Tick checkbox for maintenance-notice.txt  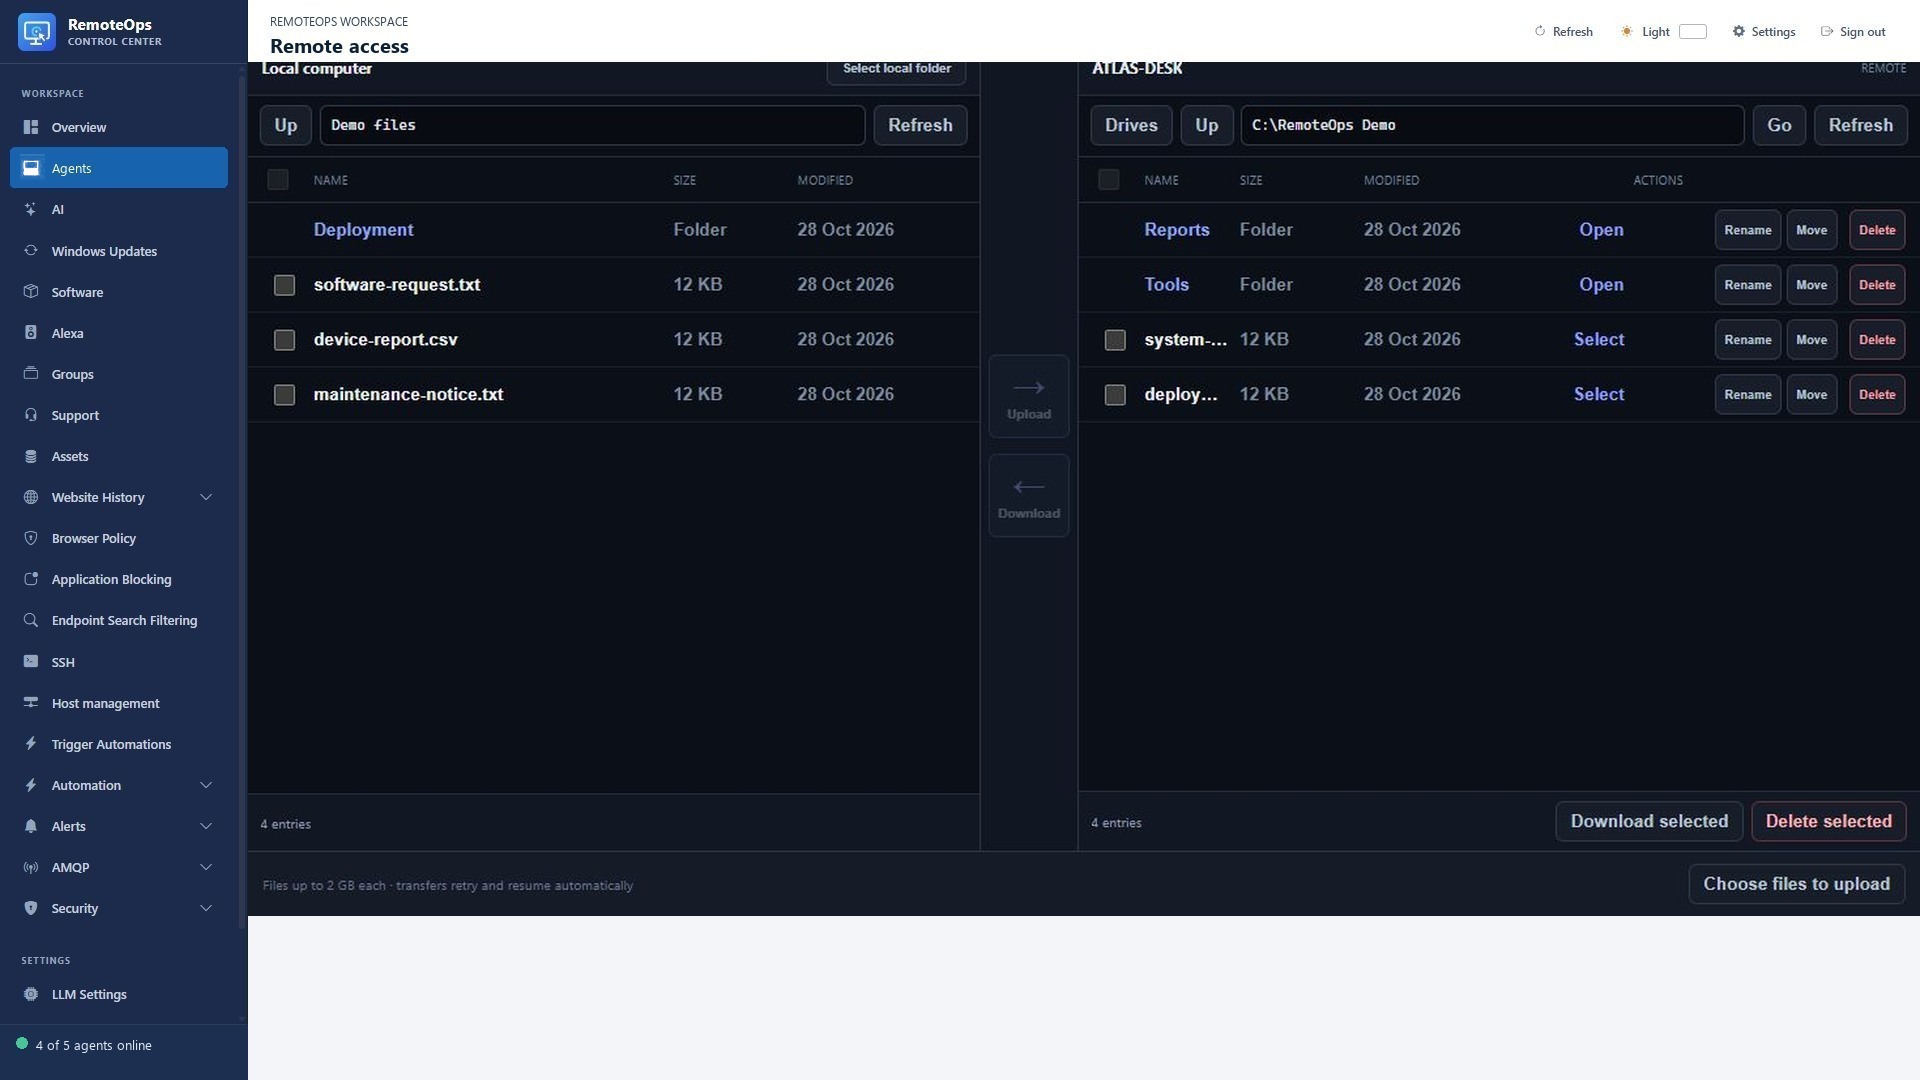284,395
